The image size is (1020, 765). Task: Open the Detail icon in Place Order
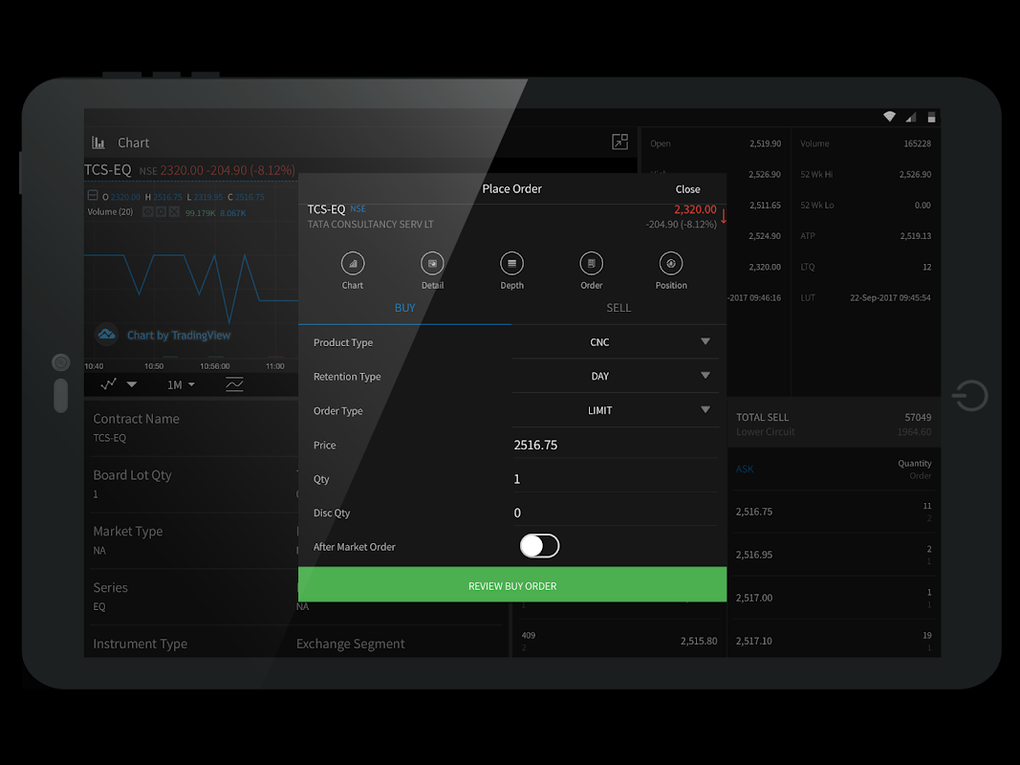tap(432, 263)
